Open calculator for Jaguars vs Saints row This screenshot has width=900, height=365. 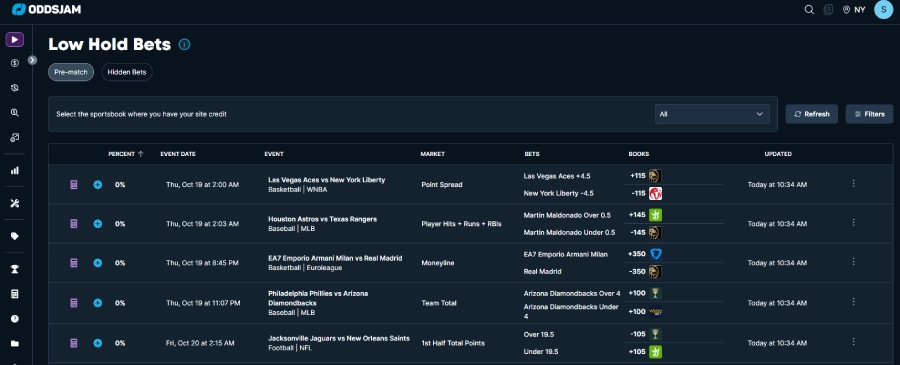73,343
